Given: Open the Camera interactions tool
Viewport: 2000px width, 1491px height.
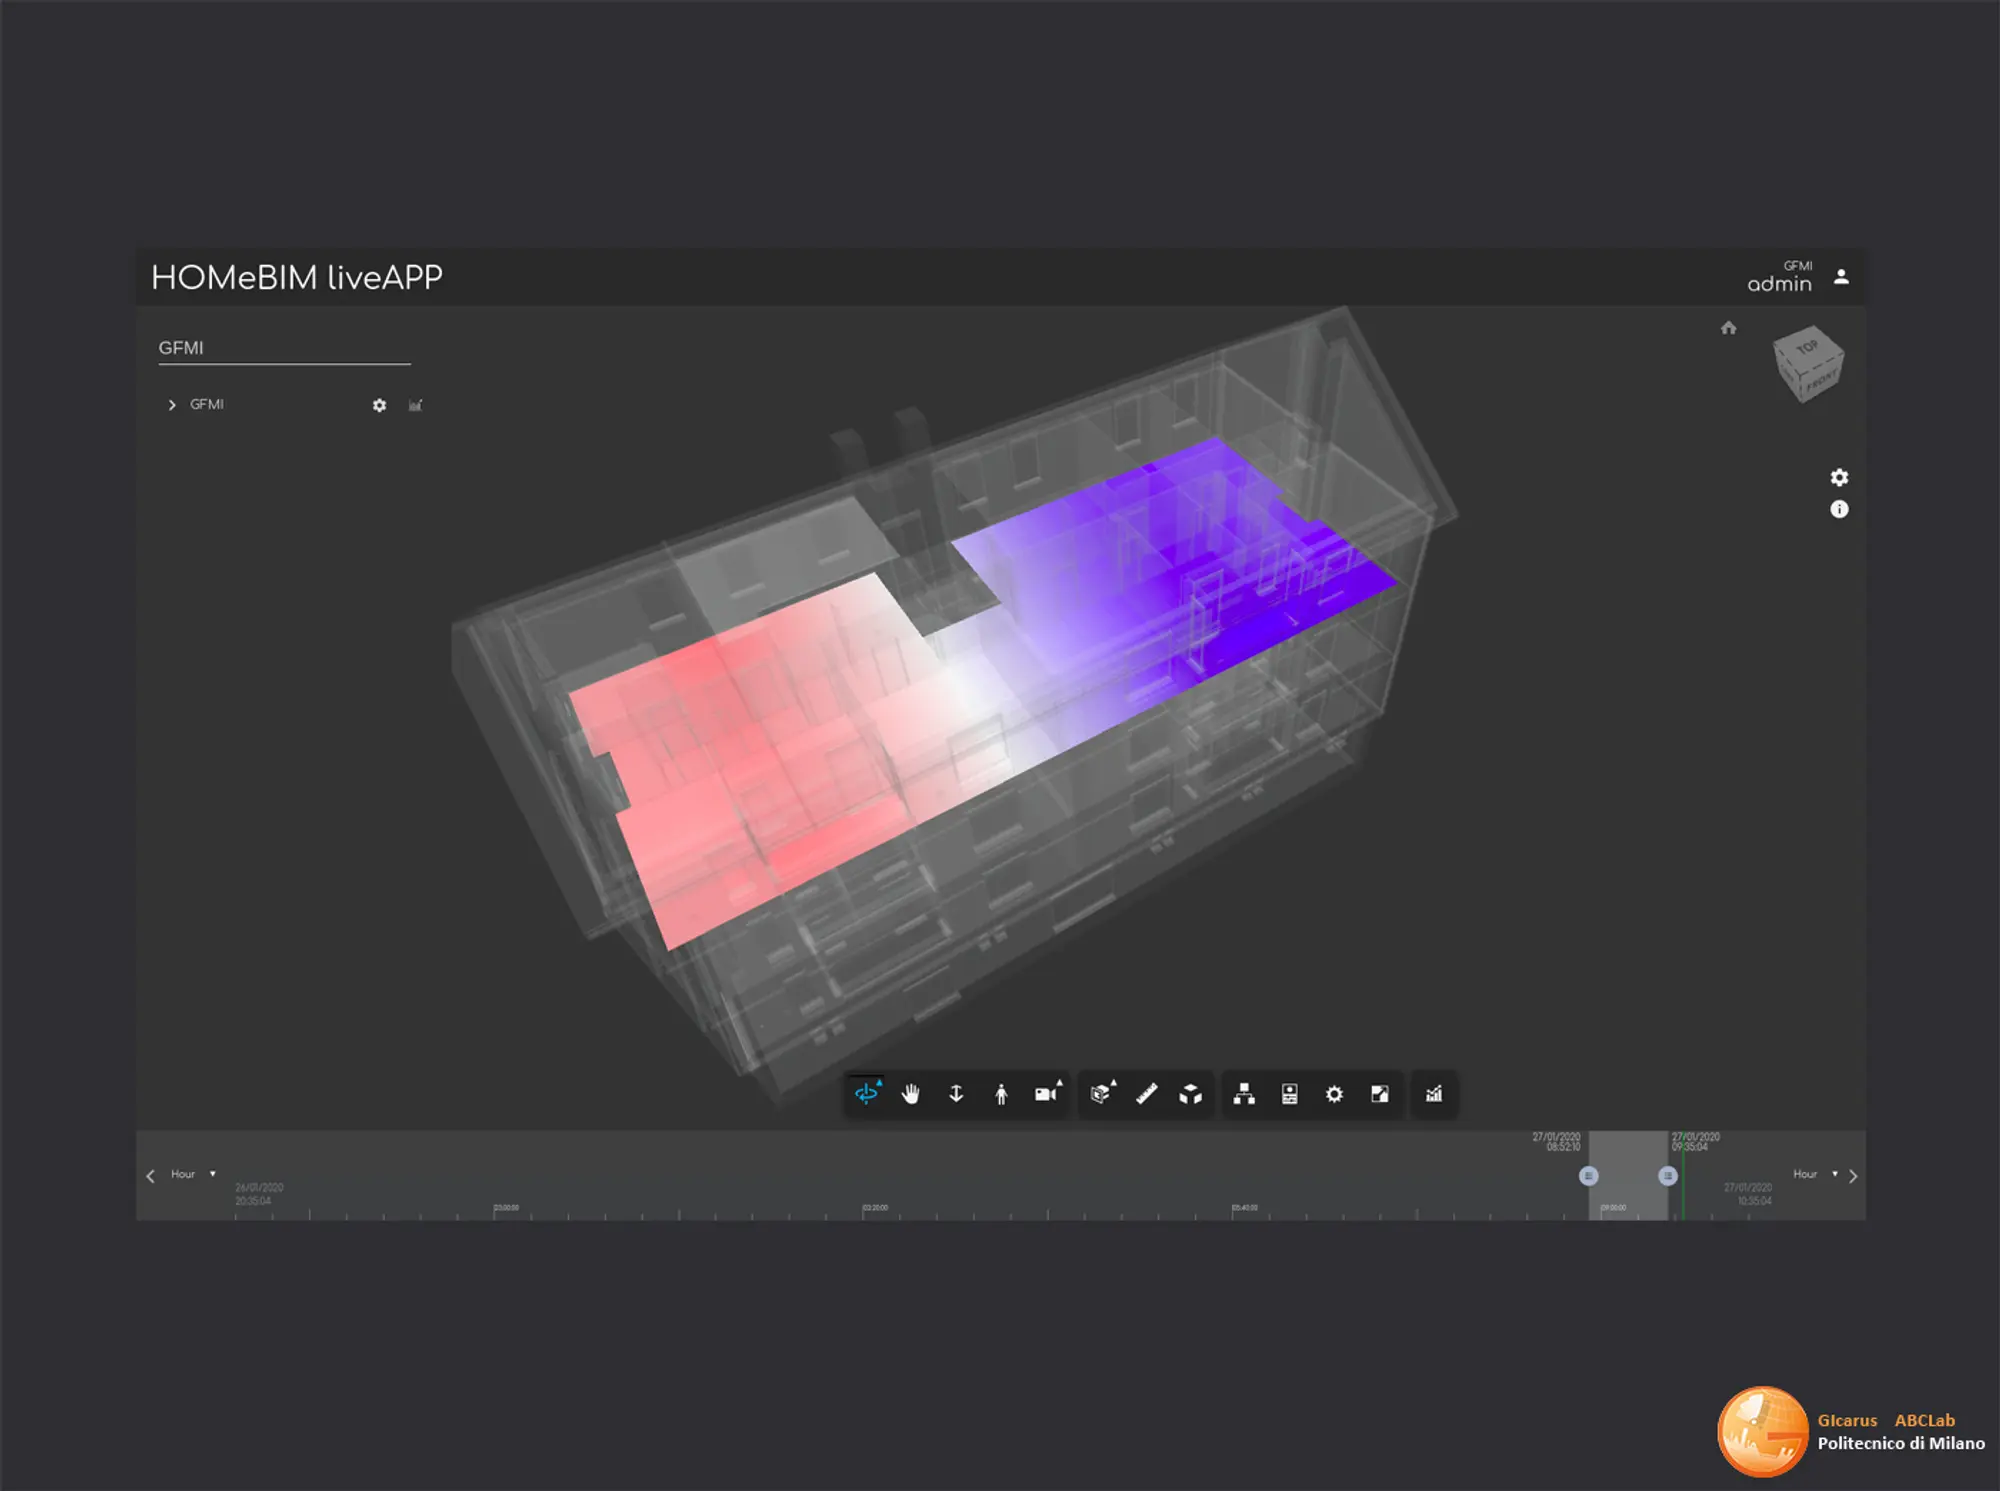Looking at the screenshot, I should click(1046, 1094).
